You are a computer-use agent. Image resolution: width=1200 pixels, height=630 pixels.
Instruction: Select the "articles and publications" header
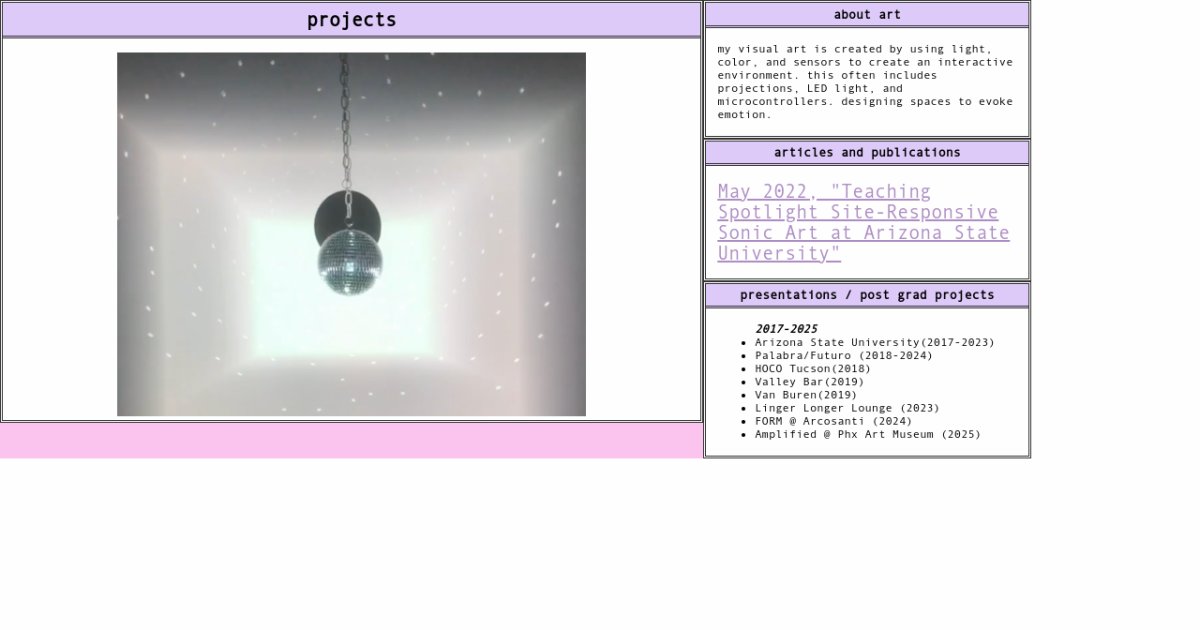point(866,152)
